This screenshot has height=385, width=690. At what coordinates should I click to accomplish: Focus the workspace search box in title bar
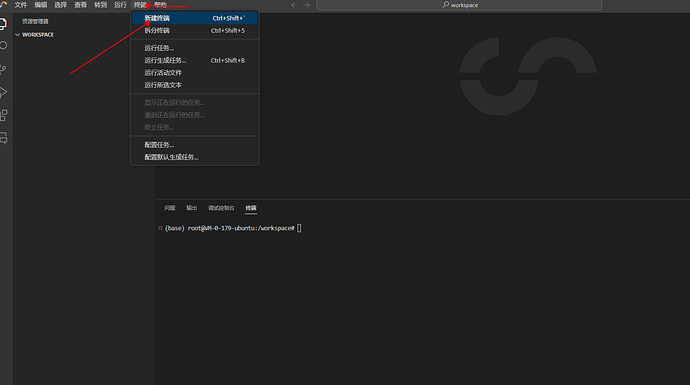(459, 5)
